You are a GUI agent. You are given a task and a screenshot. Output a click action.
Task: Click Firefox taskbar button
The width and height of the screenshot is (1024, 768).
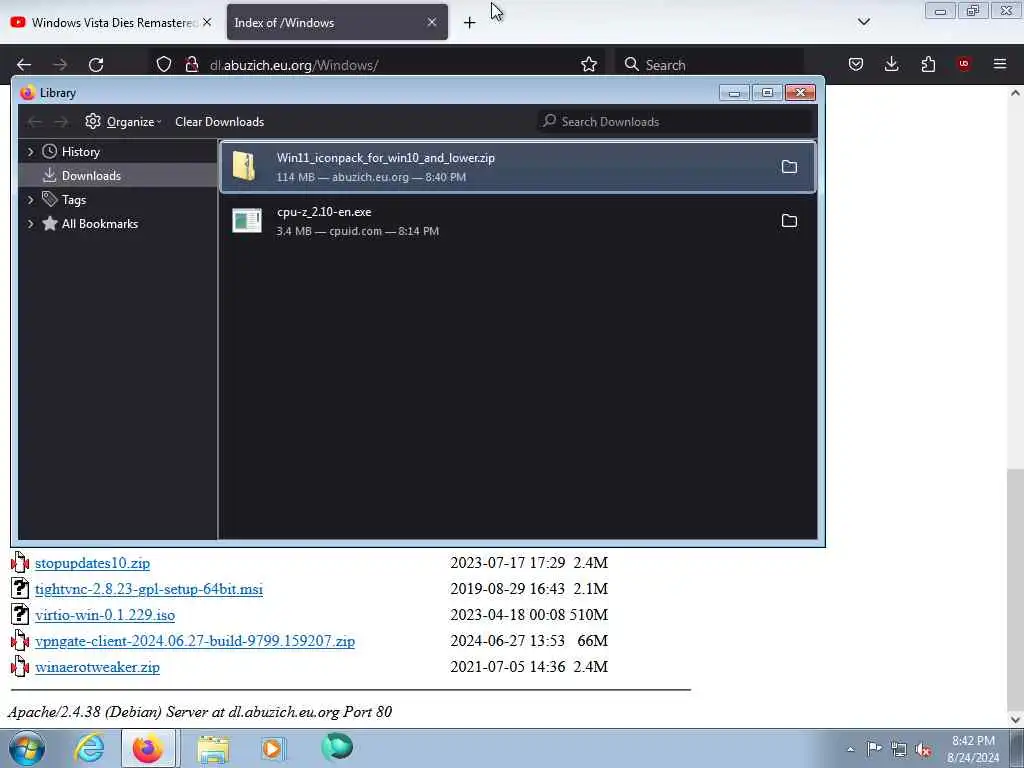(x=148, y=748)
